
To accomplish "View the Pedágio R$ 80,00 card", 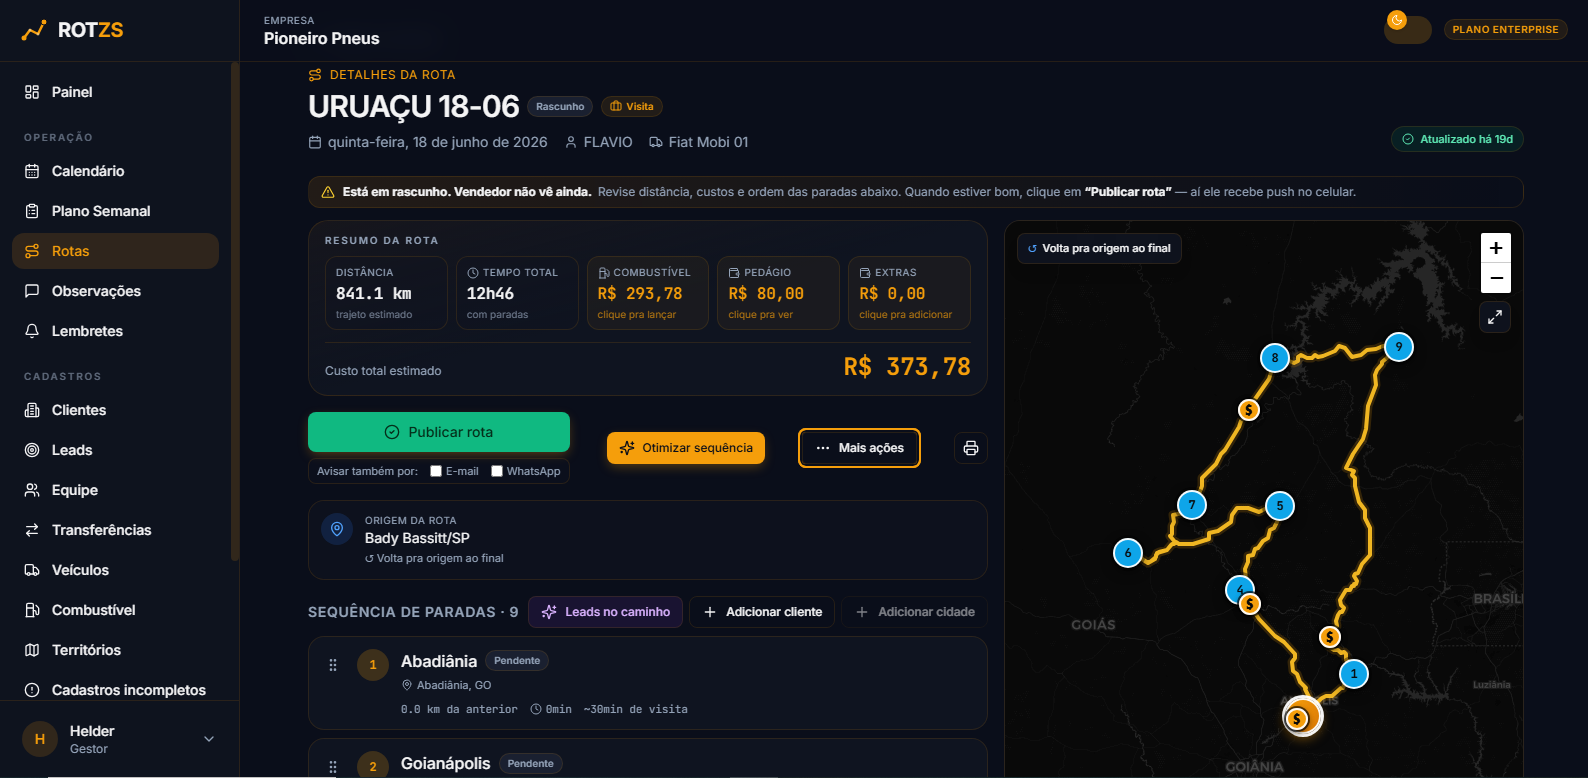I will [778, 293].
